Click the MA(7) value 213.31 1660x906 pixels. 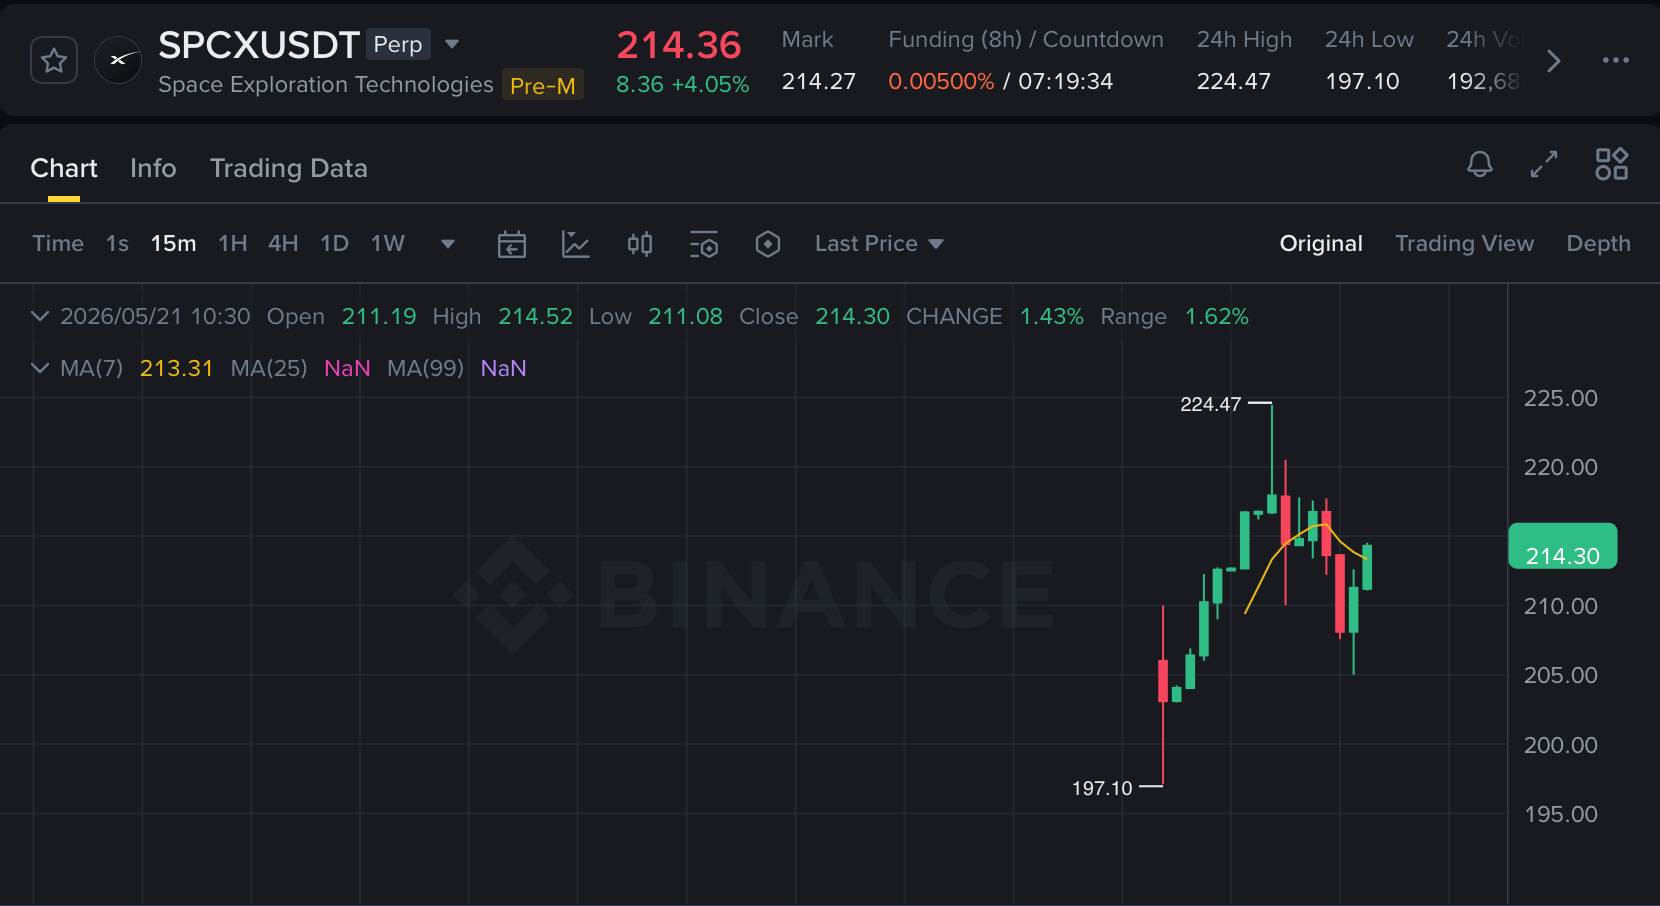point(177,368)
